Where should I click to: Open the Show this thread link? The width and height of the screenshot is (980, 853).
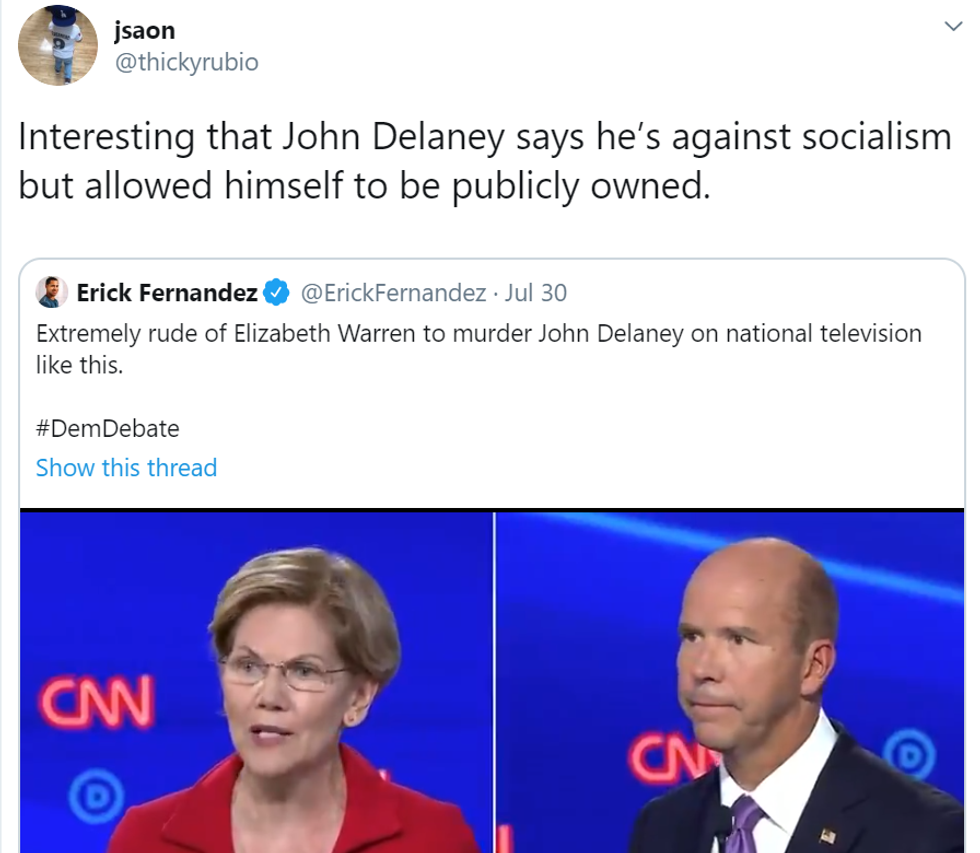coord(126,468)
